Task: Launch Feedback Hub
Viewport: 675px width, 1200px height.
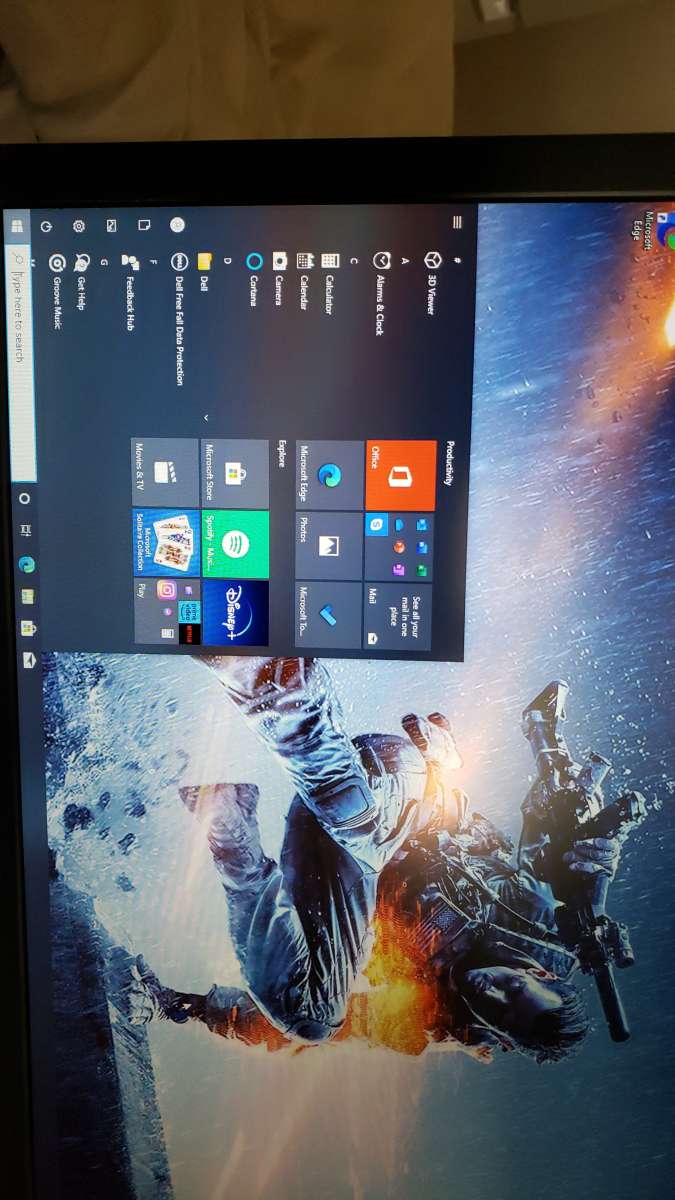Action: click(x=129, y=291)
